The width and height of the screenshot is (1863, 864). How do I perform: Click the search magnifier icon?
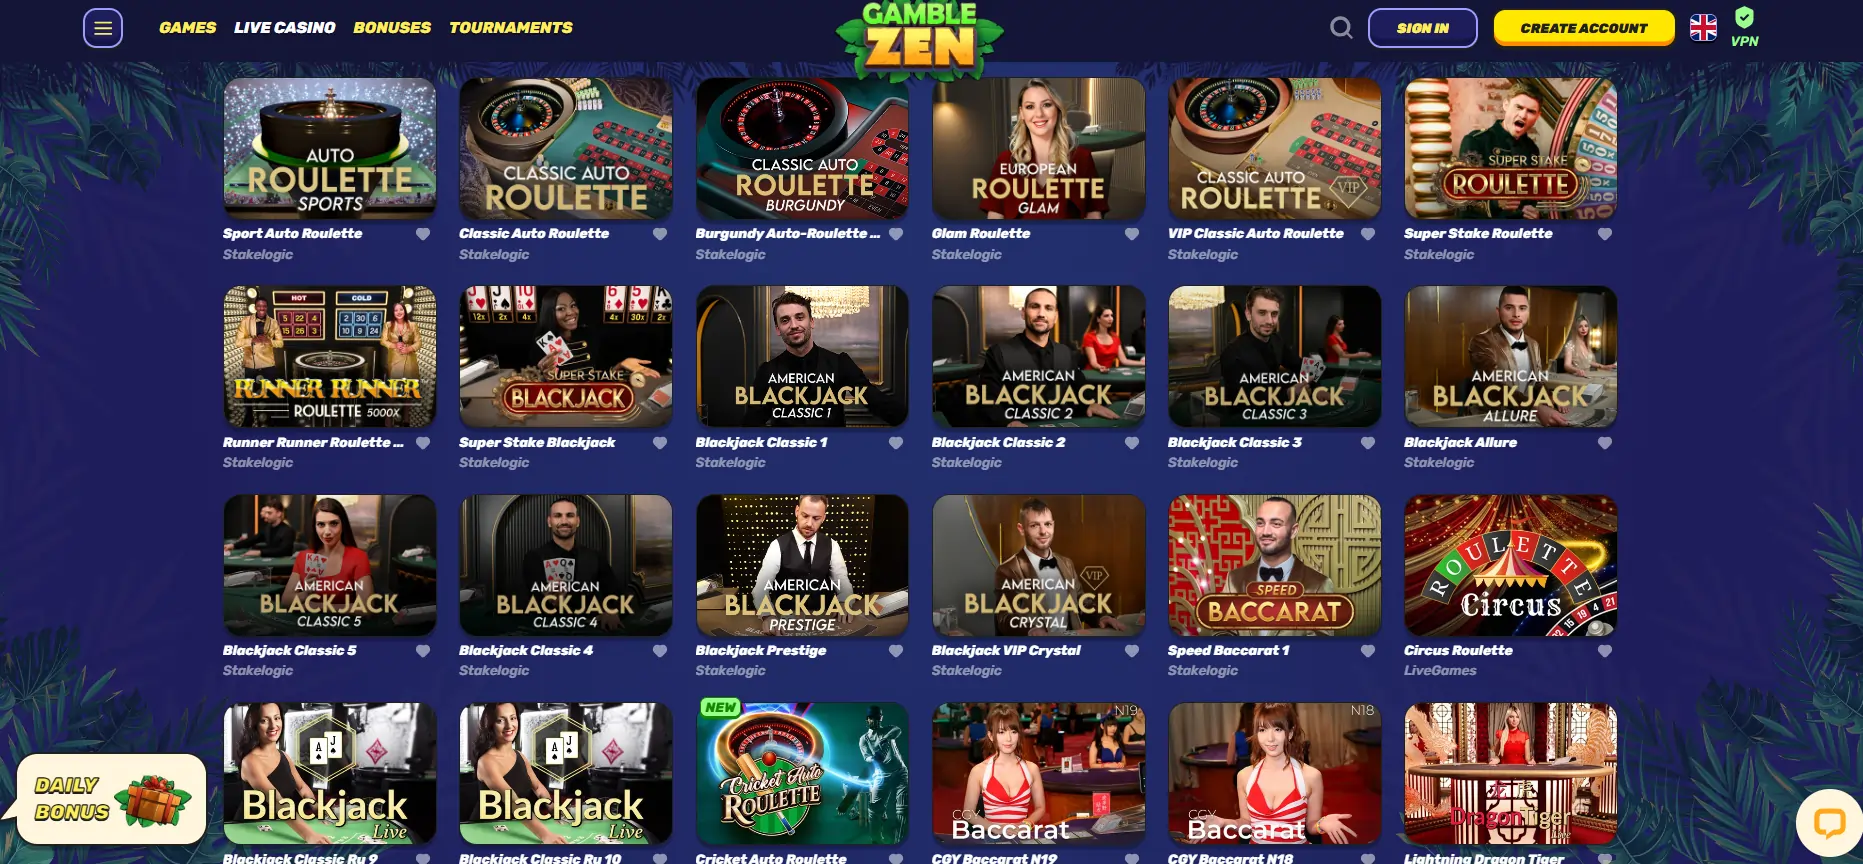pos(1341,28)
